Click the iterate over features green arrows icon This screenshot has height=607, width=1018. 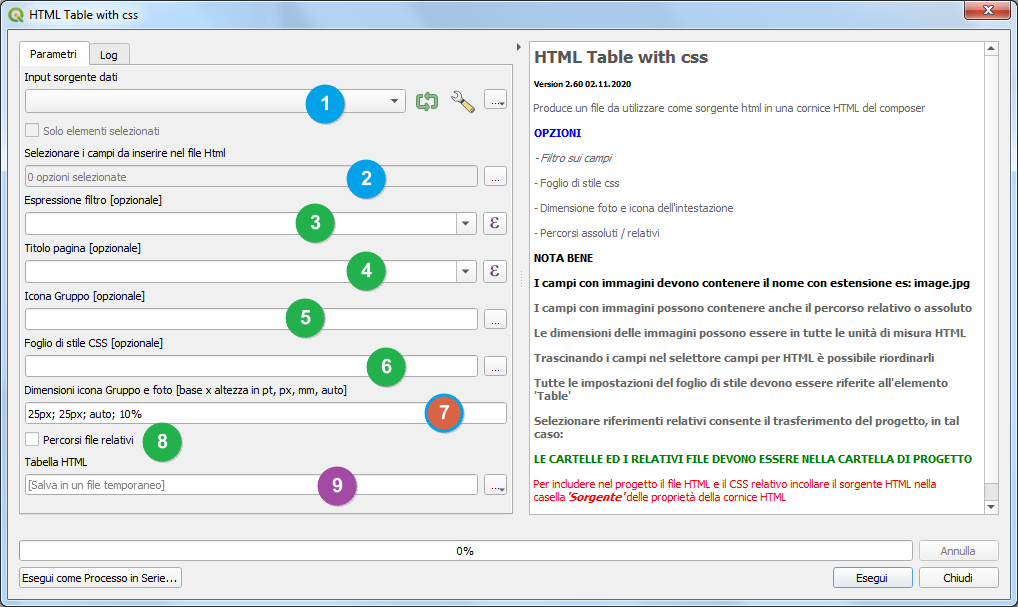coord(427,101)
